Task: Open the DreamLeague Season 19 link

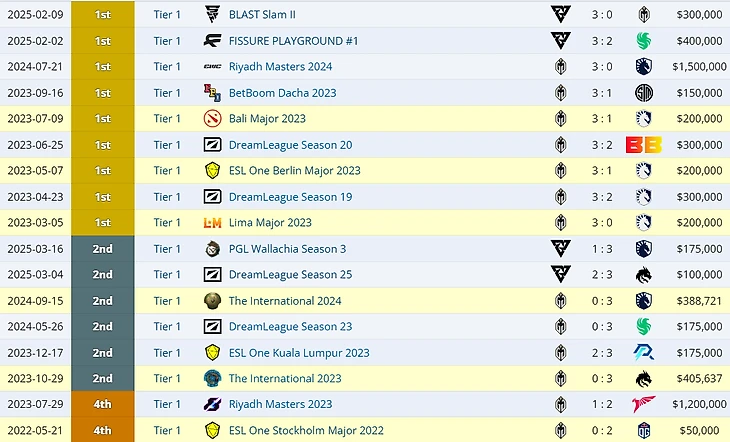Action: click(x=290, y=197)
